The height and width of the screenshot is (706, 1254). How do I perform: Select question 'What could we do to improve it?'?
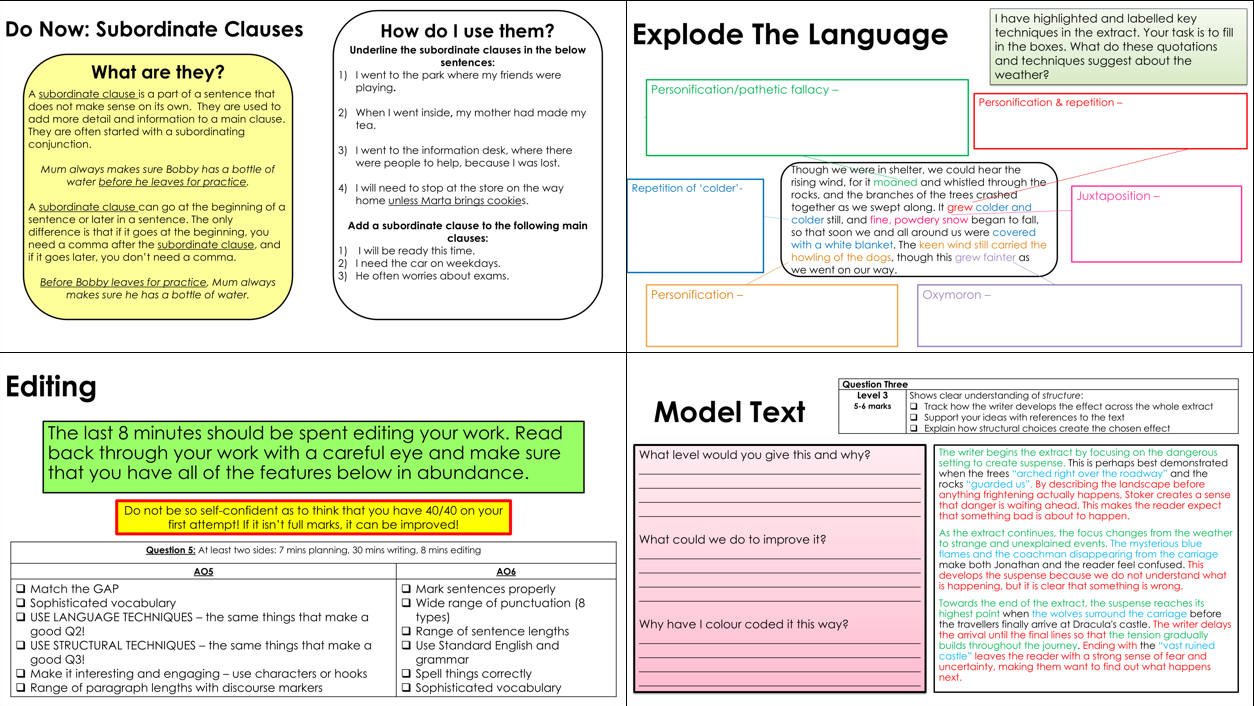coord(733,540)
